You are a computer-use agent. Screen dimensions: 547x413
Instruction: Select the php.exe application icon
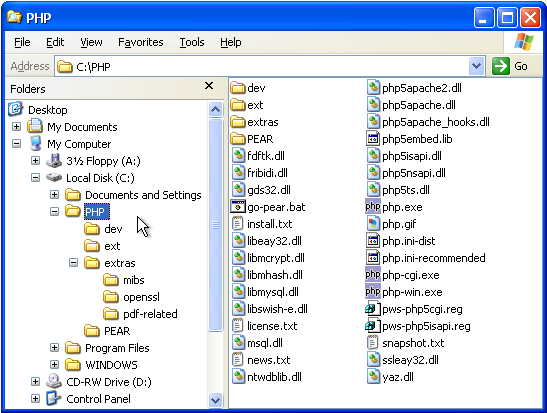[x=372, y=207]
